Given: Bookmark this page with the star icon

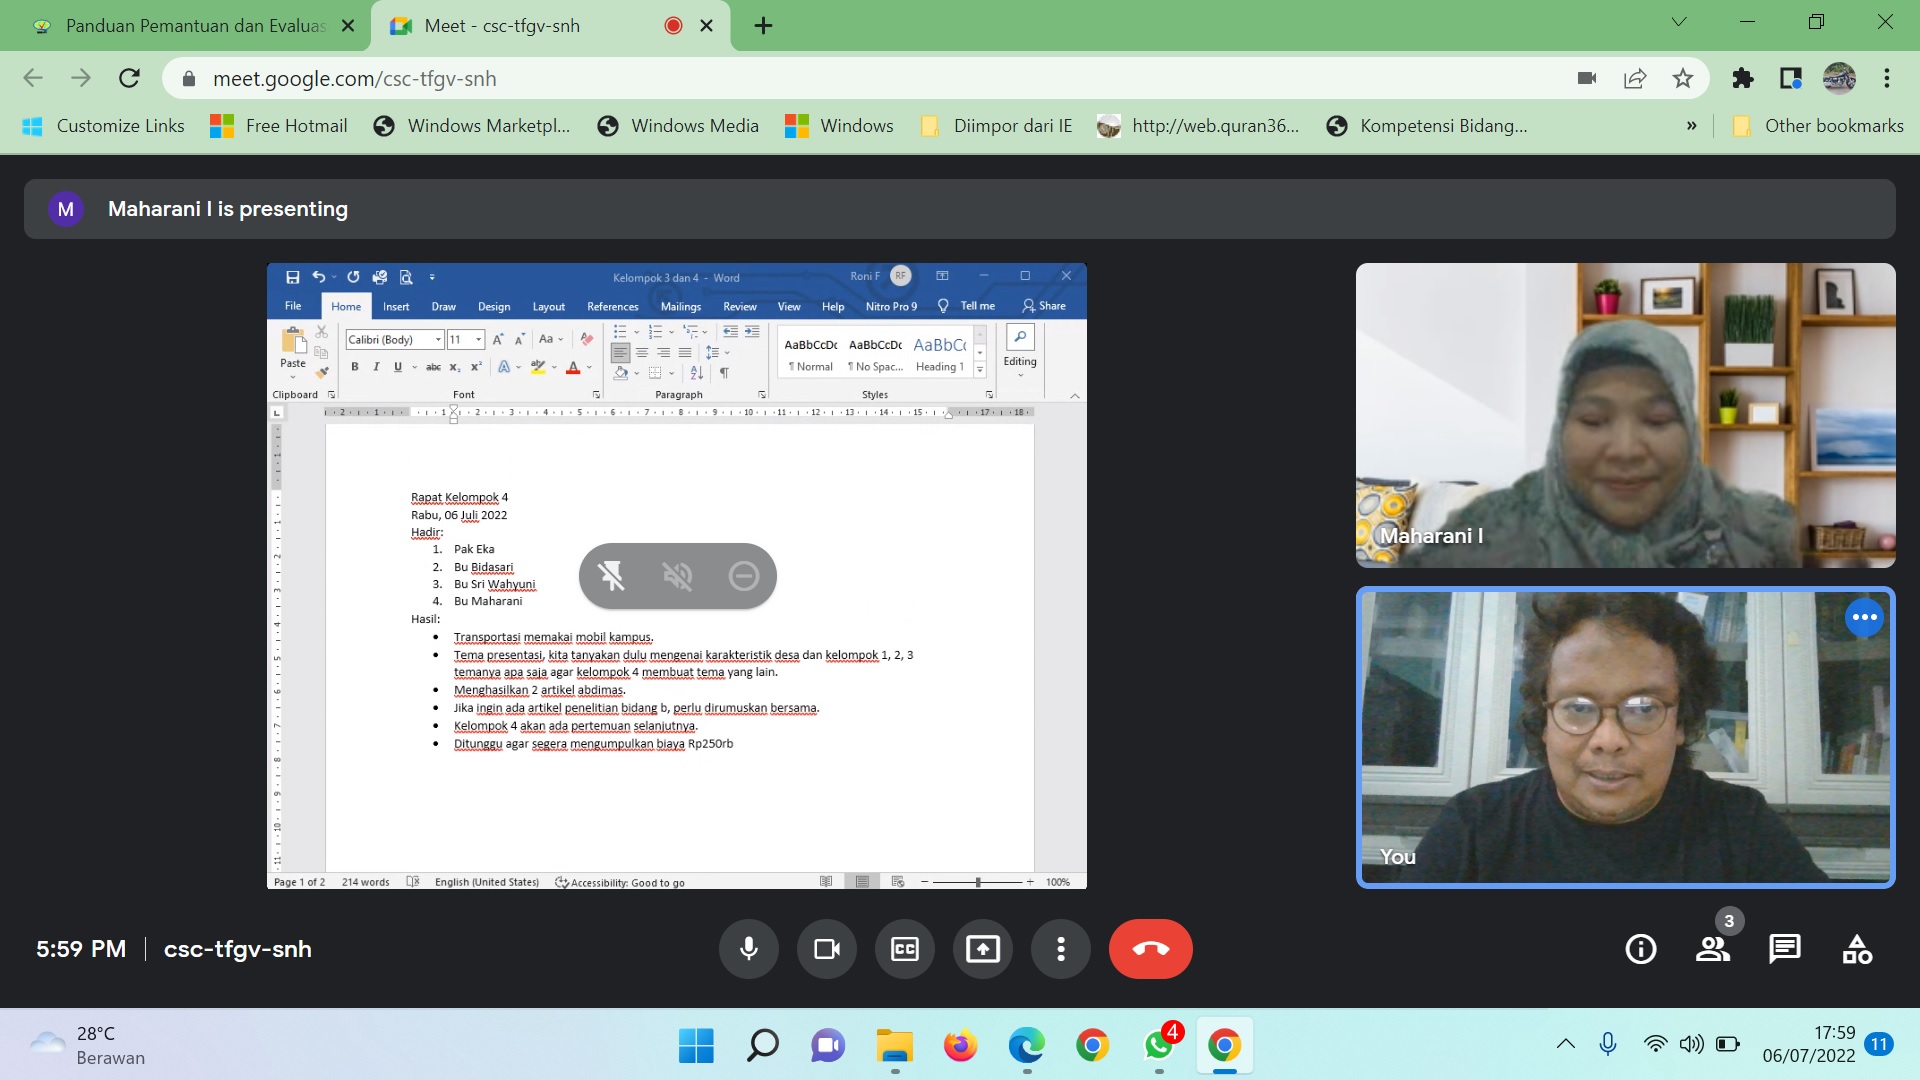Looking at the screenshot, I should pyautogui.click(x=1683, y=78).
